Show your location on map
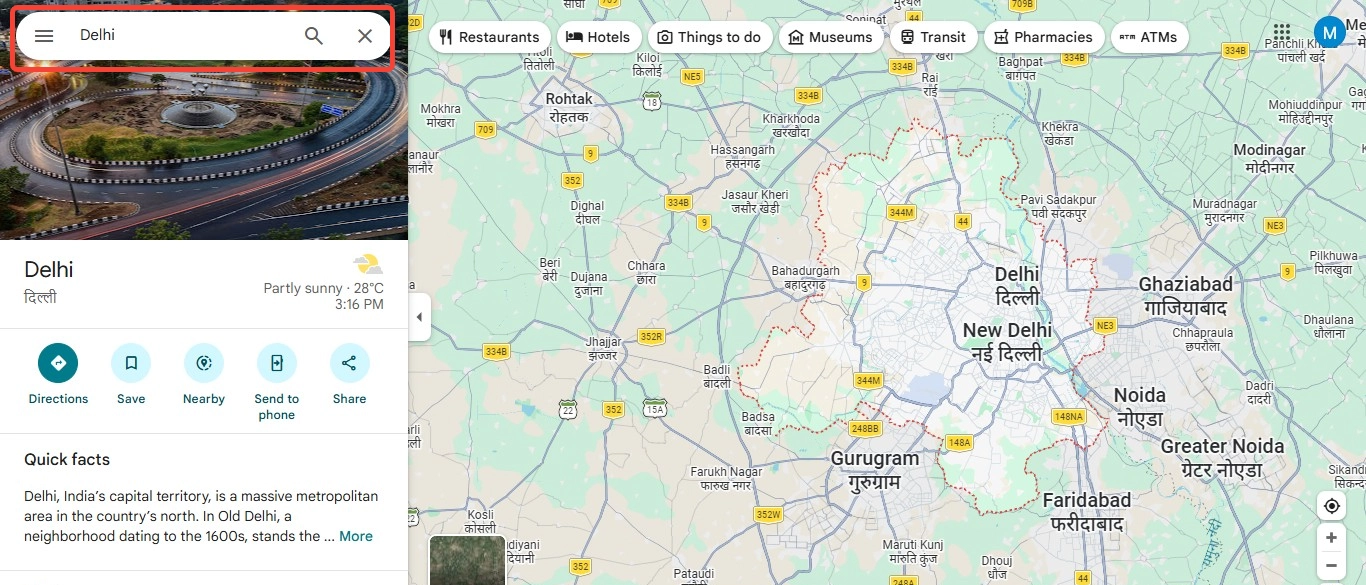The width and height of the screenshot is (1366, 585). (1331, 506)
